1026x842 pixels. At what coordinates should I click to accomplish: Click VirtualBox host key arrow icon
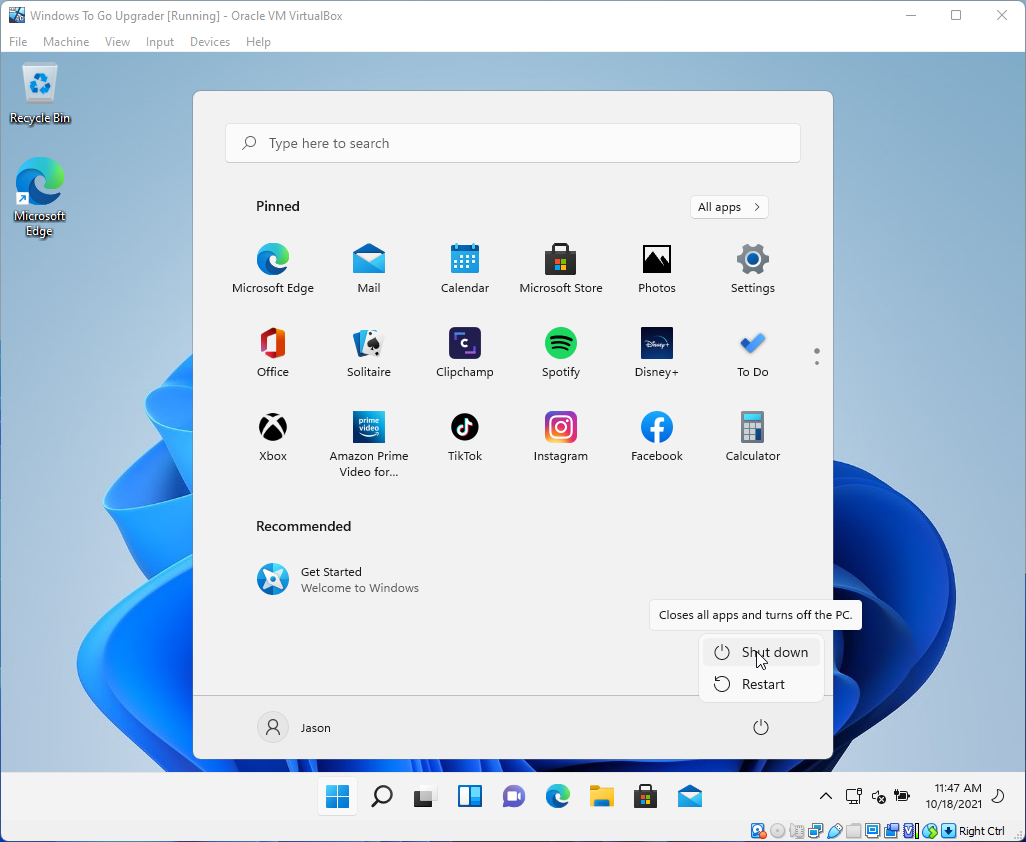point(948,831)
